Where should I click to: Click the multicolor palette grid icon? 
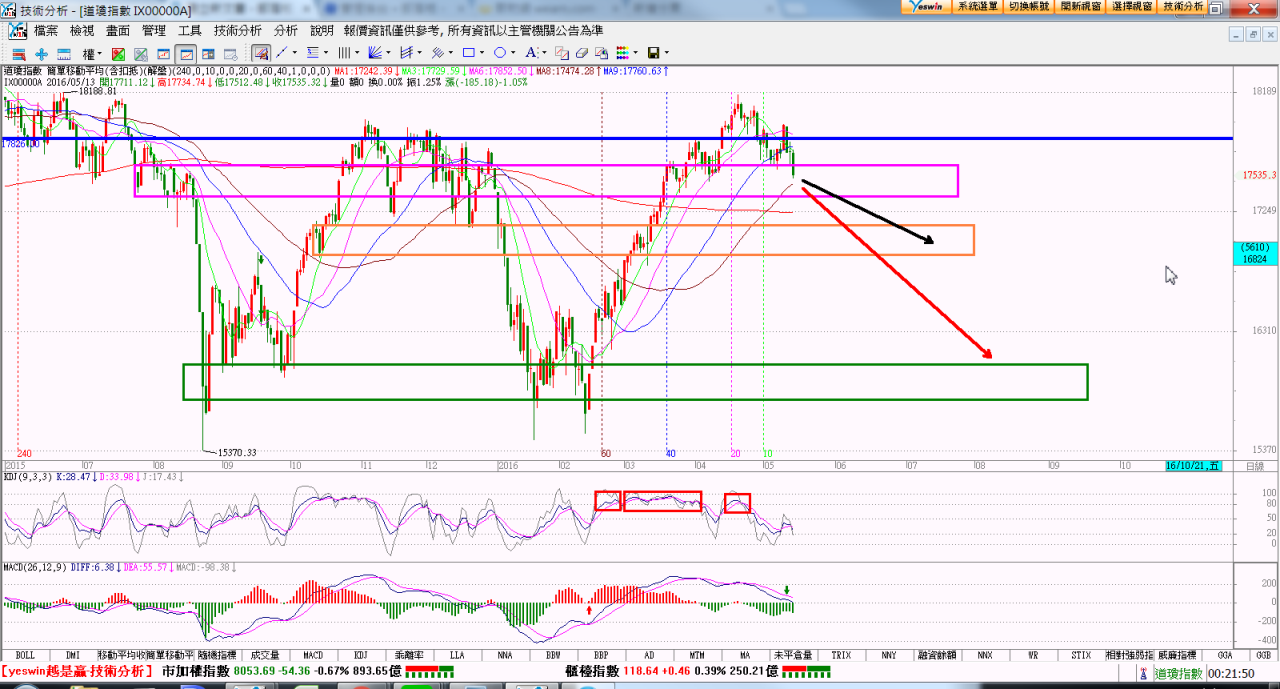pos(623,53)
